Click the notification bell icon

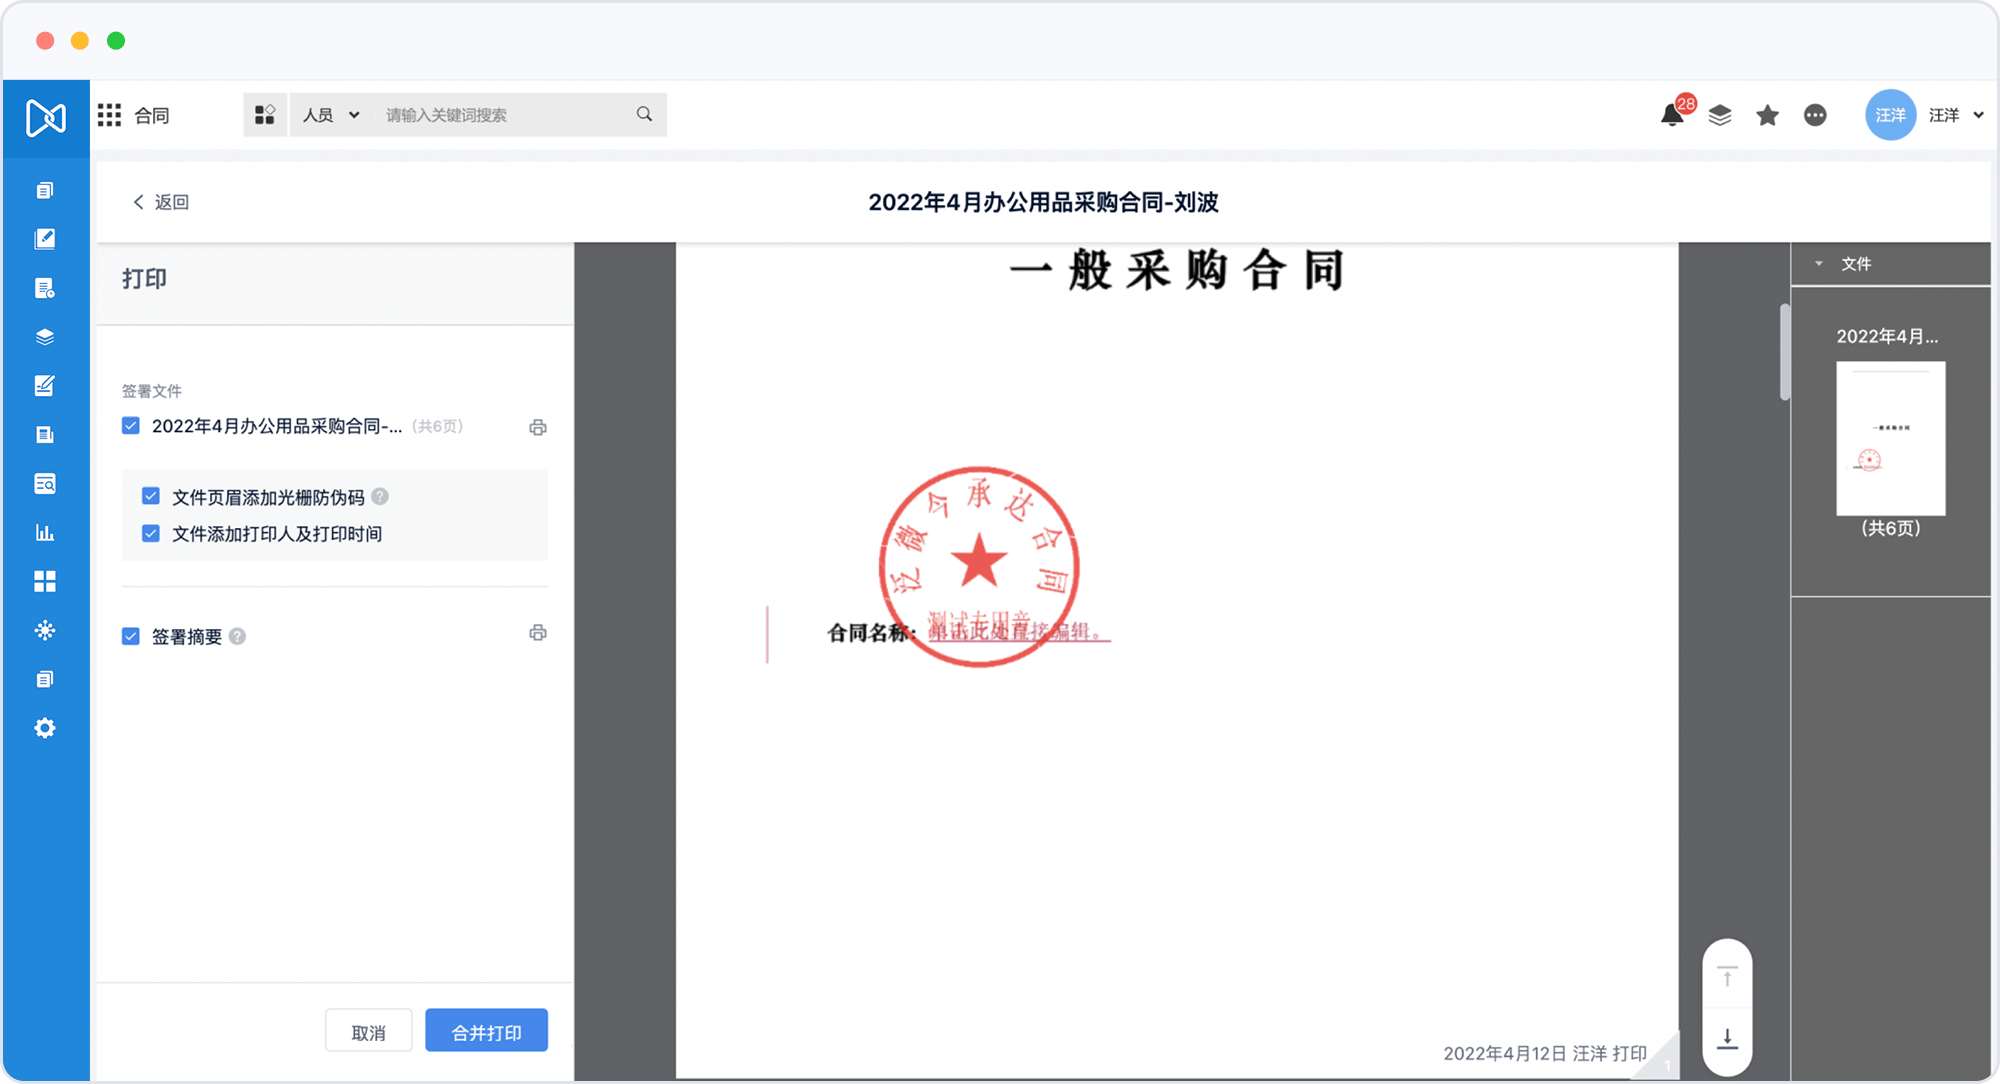1671,116
